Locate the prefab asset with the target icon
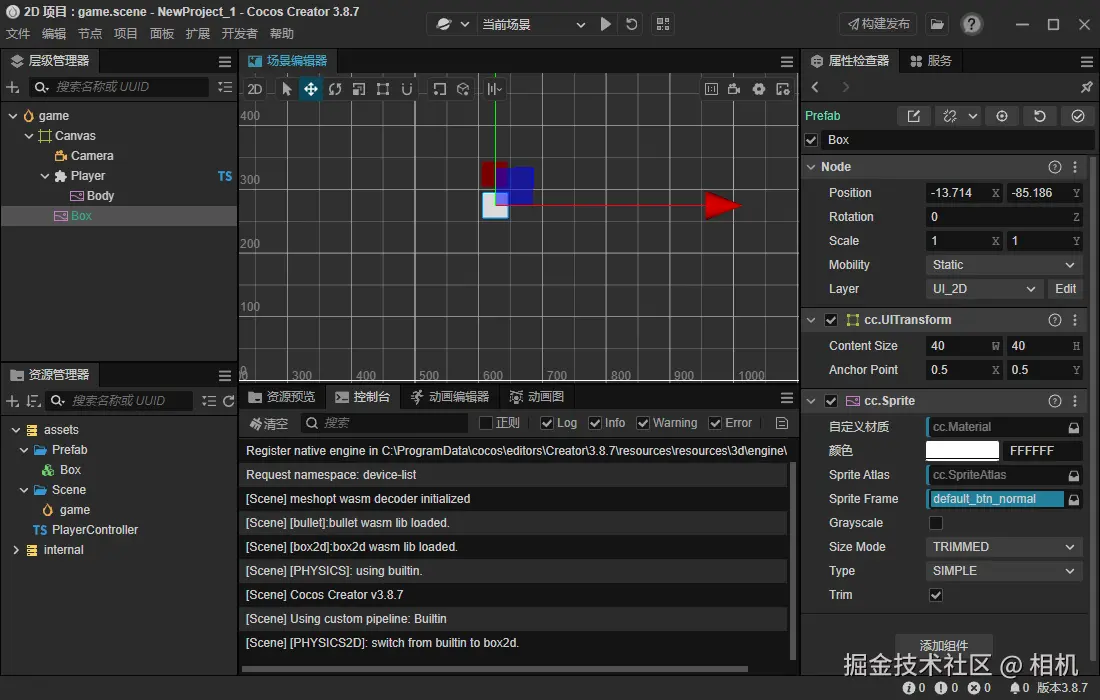The width and height of the screenshot is (1100, 700). 1002,116
